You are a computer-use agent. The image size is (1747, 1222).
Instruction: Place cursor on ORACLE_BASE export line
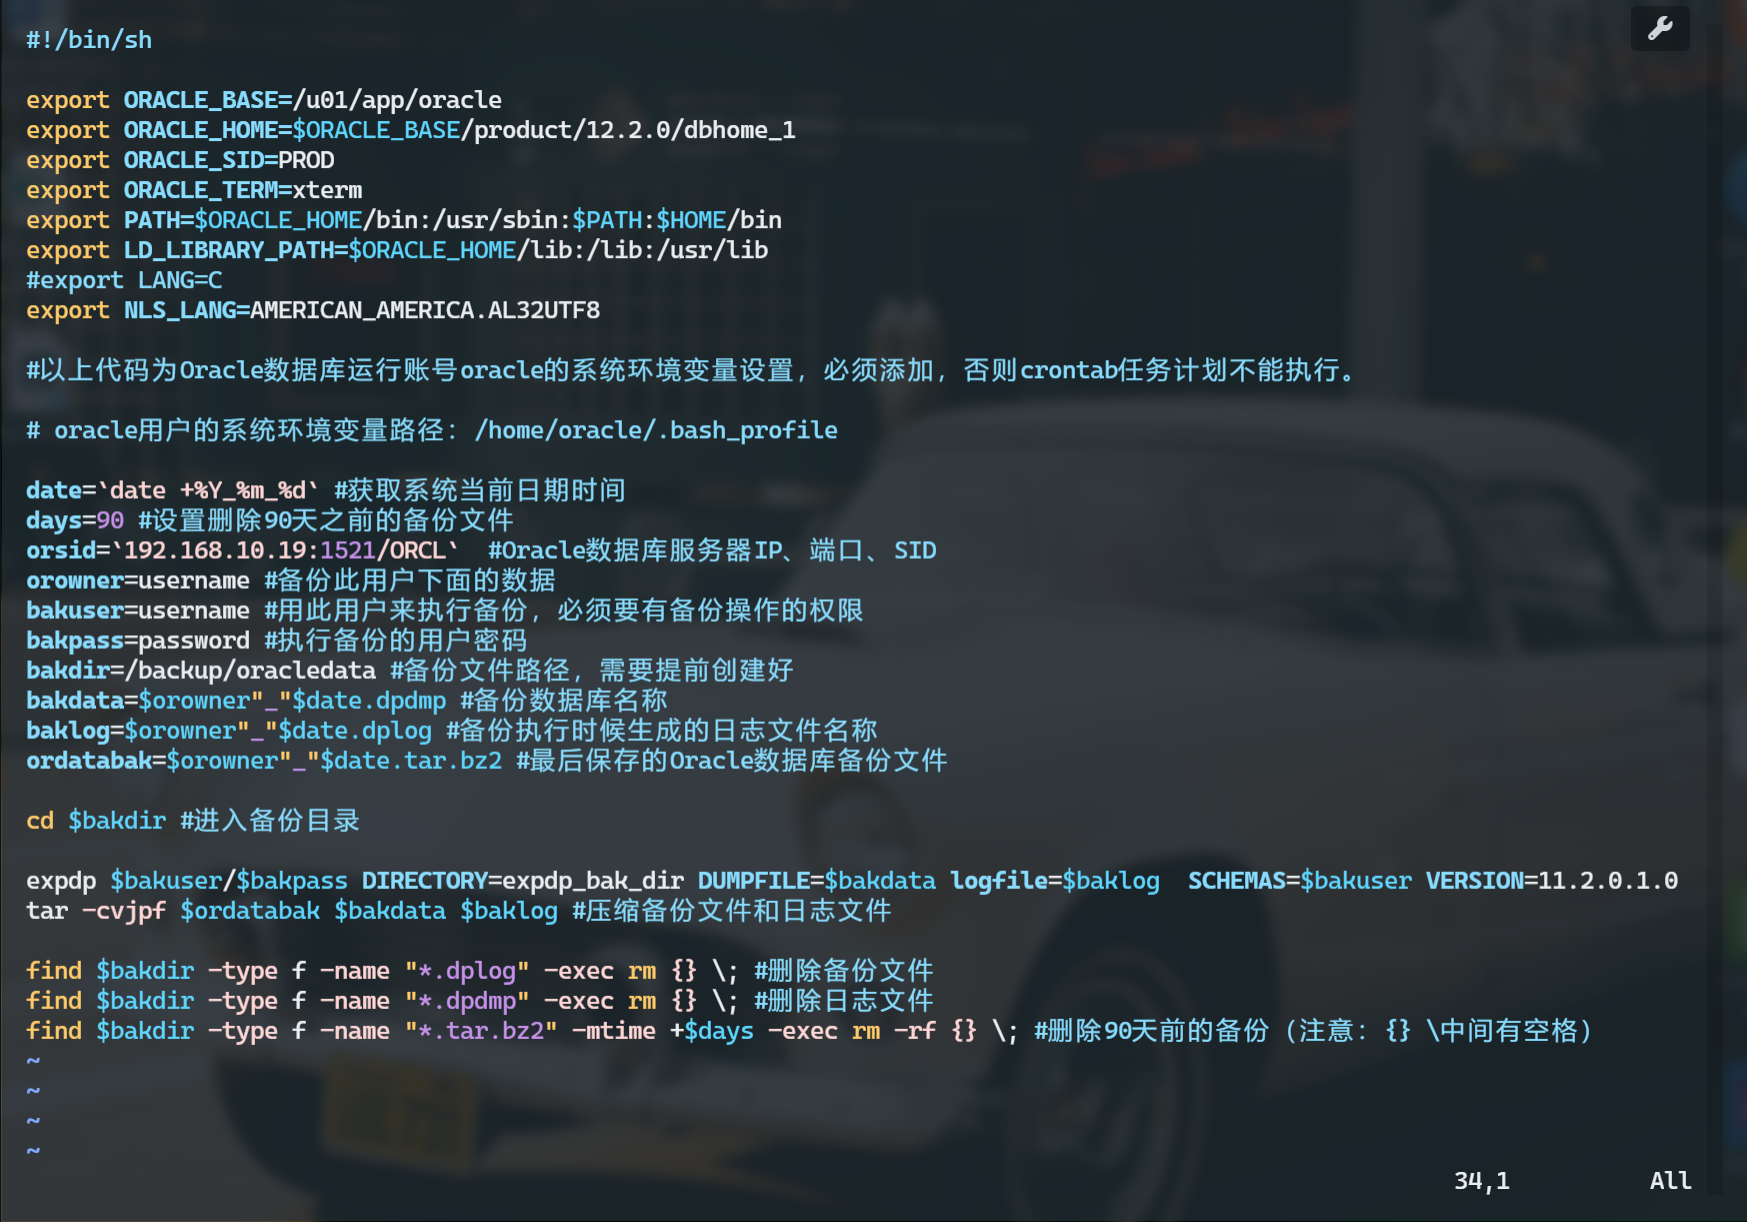[263, 100]
